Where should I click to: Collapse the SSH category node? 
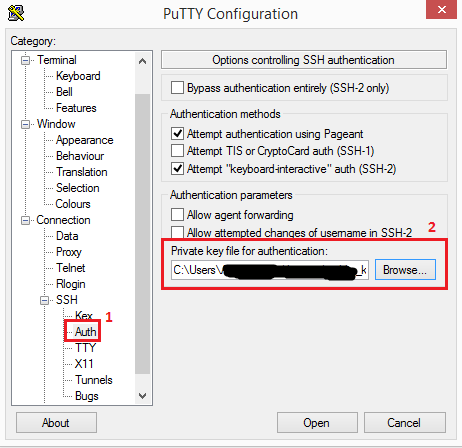(44, 301)
